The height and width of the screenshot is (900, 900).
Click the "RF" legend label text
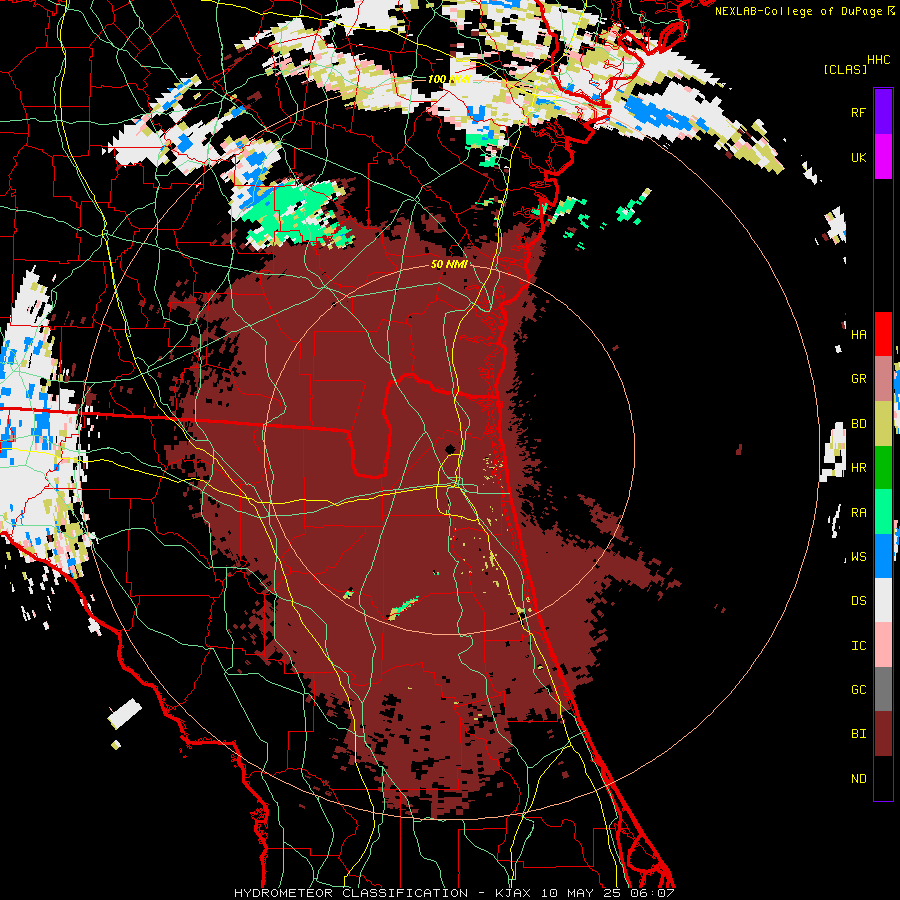click(x=858, y=112)
